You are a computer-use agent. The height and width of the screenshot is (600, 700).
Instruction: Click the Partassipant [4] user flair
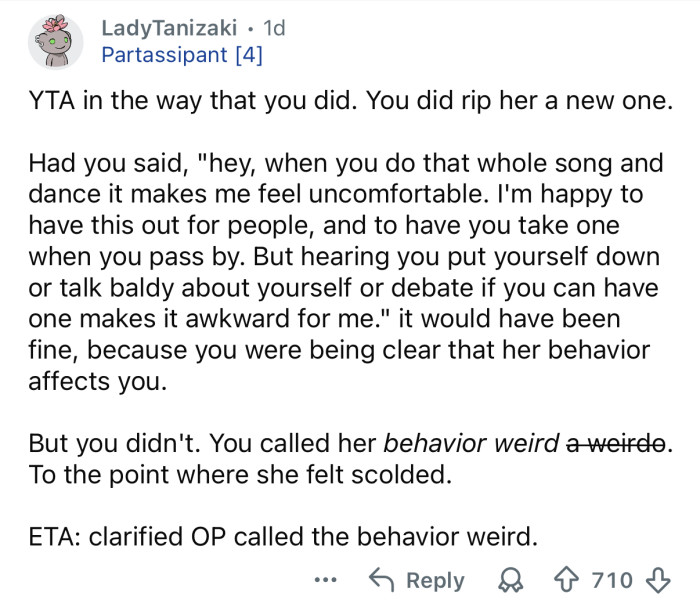[182, 54]
